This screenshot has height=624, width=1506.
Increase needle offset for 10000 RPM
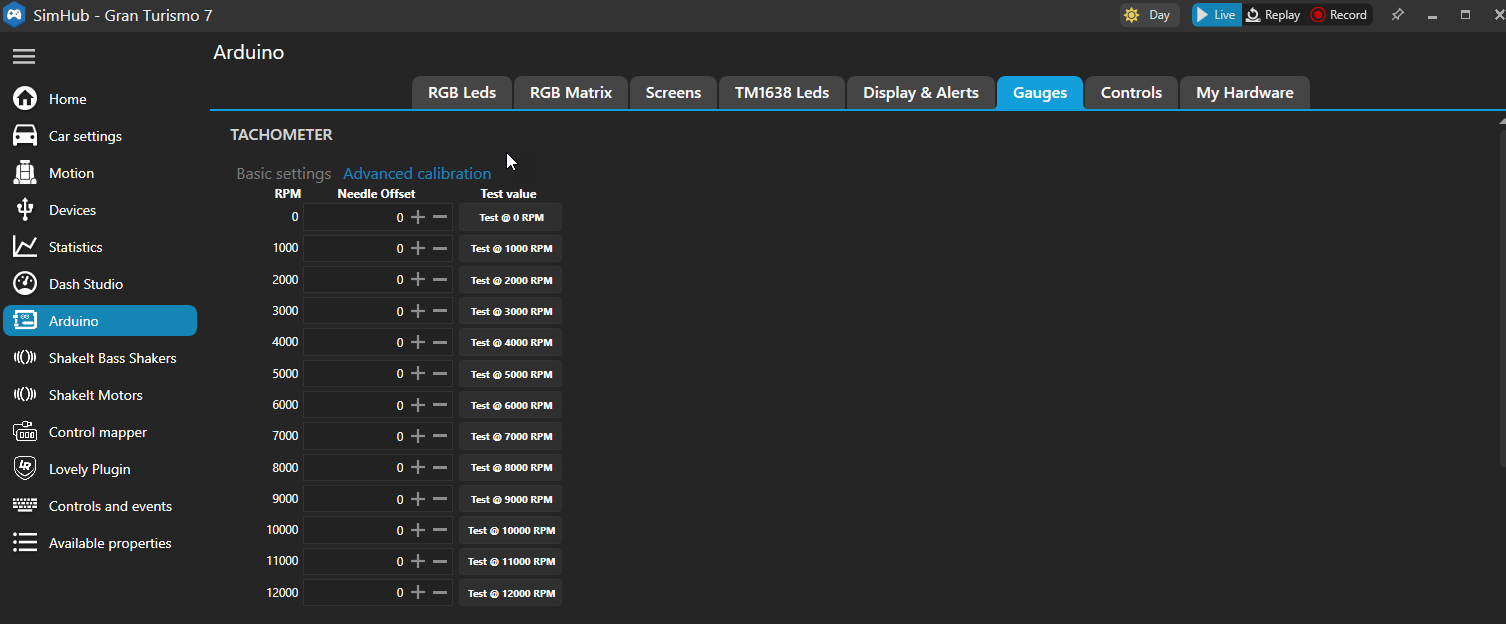pyautogui.click(x=418, y=530)
